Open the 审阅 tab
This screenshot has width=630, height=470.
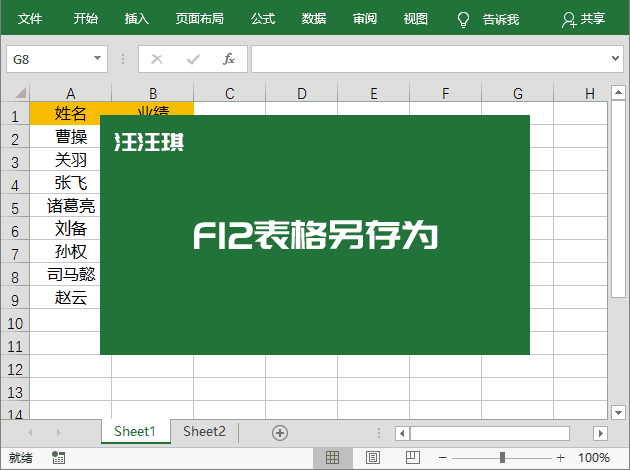pyautogui.click(x=365, y=18)
